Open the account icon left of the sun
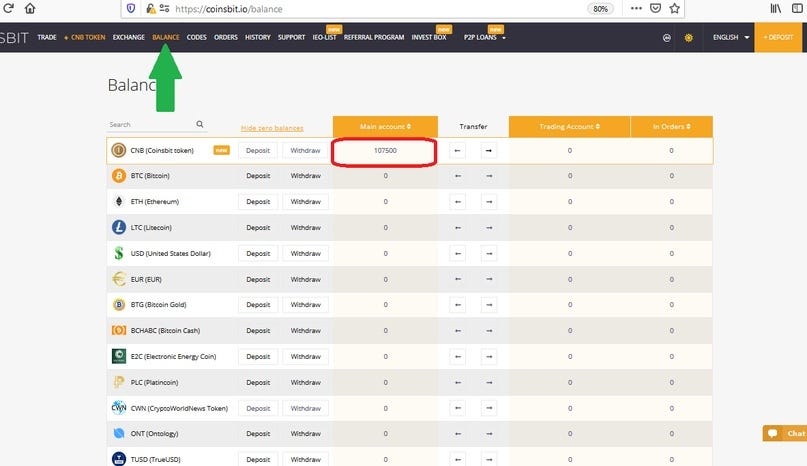 (666, 38)
